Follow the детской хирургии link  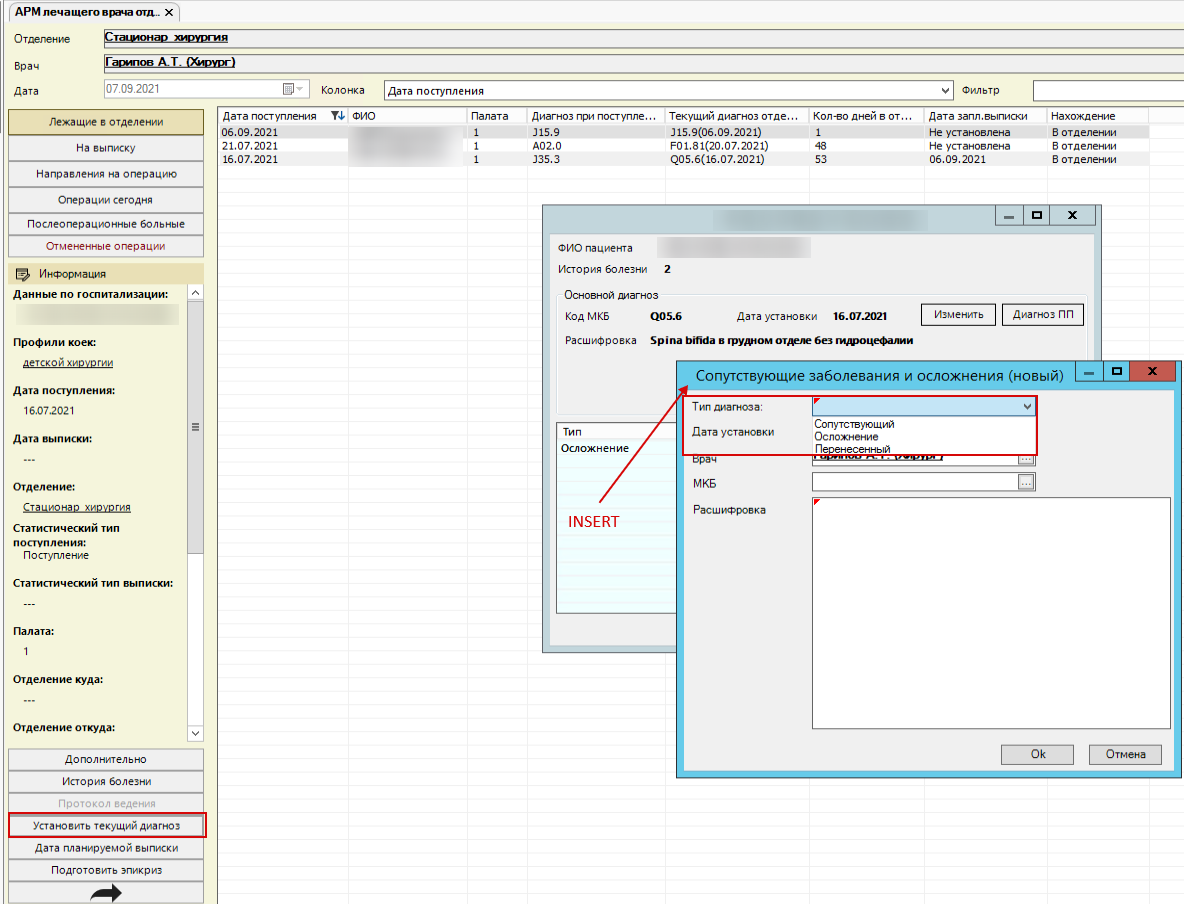(68, 363)
